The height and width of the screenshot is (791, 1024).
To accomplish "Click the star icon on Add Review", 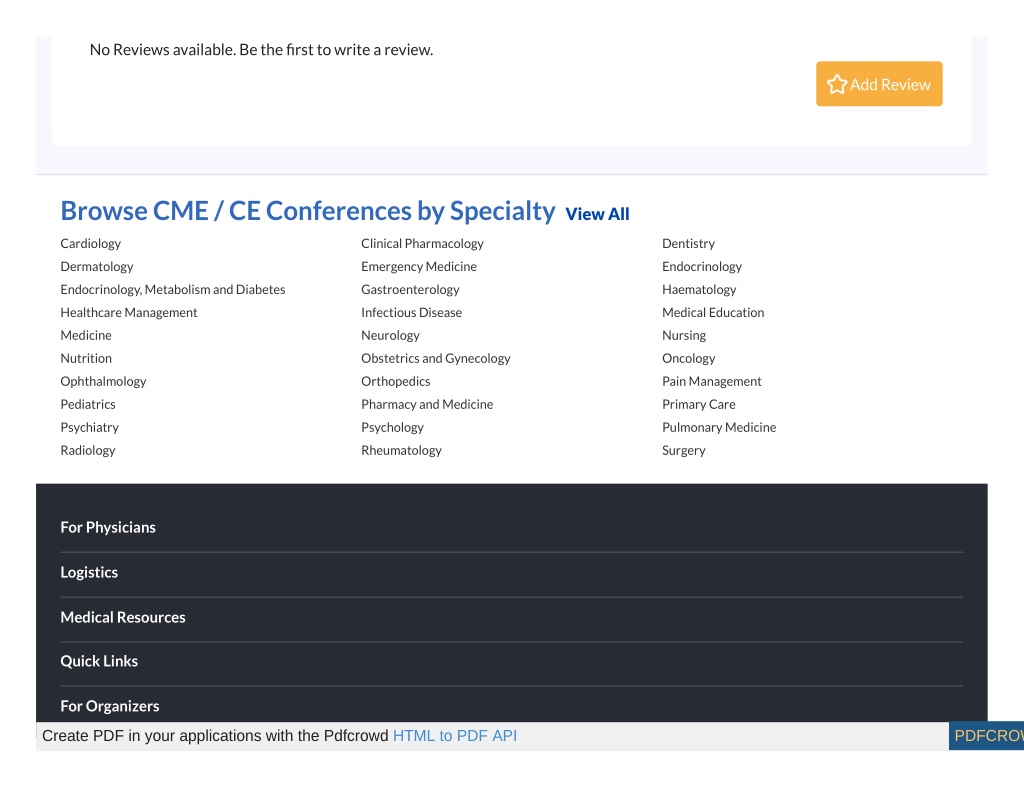I will click(837, 84).
